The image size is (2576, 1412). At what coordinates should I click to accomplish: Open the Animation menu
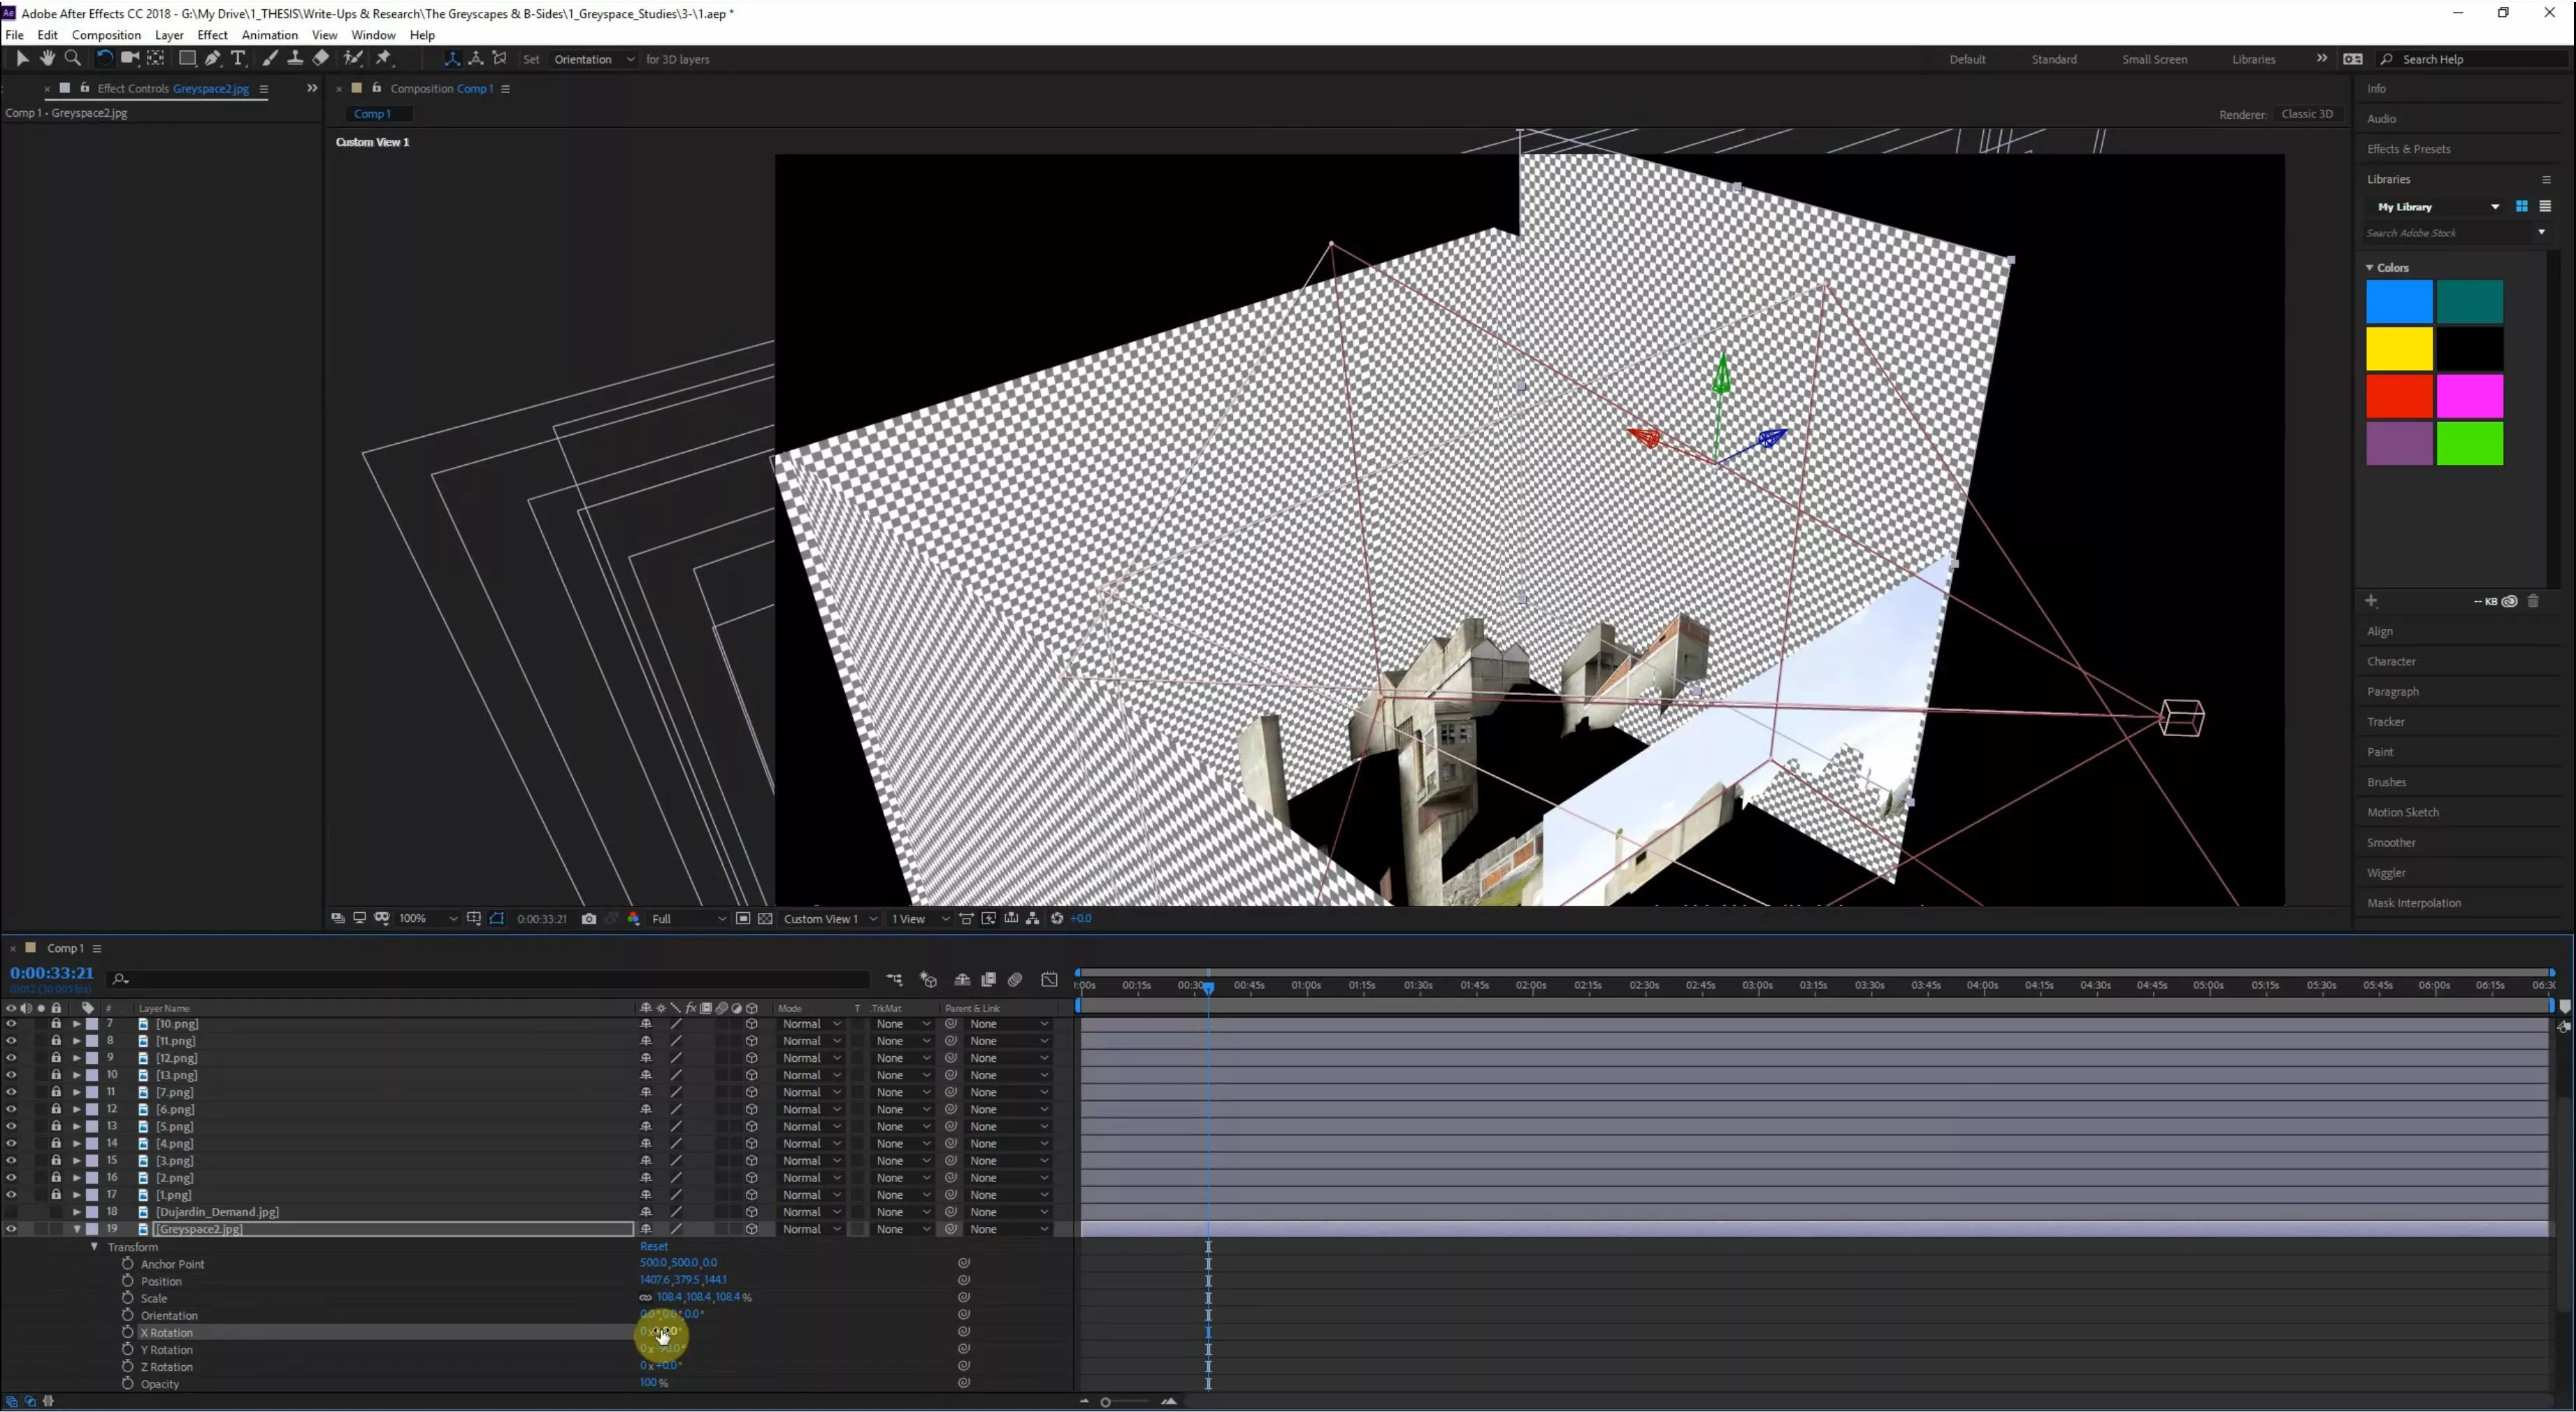coord(269,35)
